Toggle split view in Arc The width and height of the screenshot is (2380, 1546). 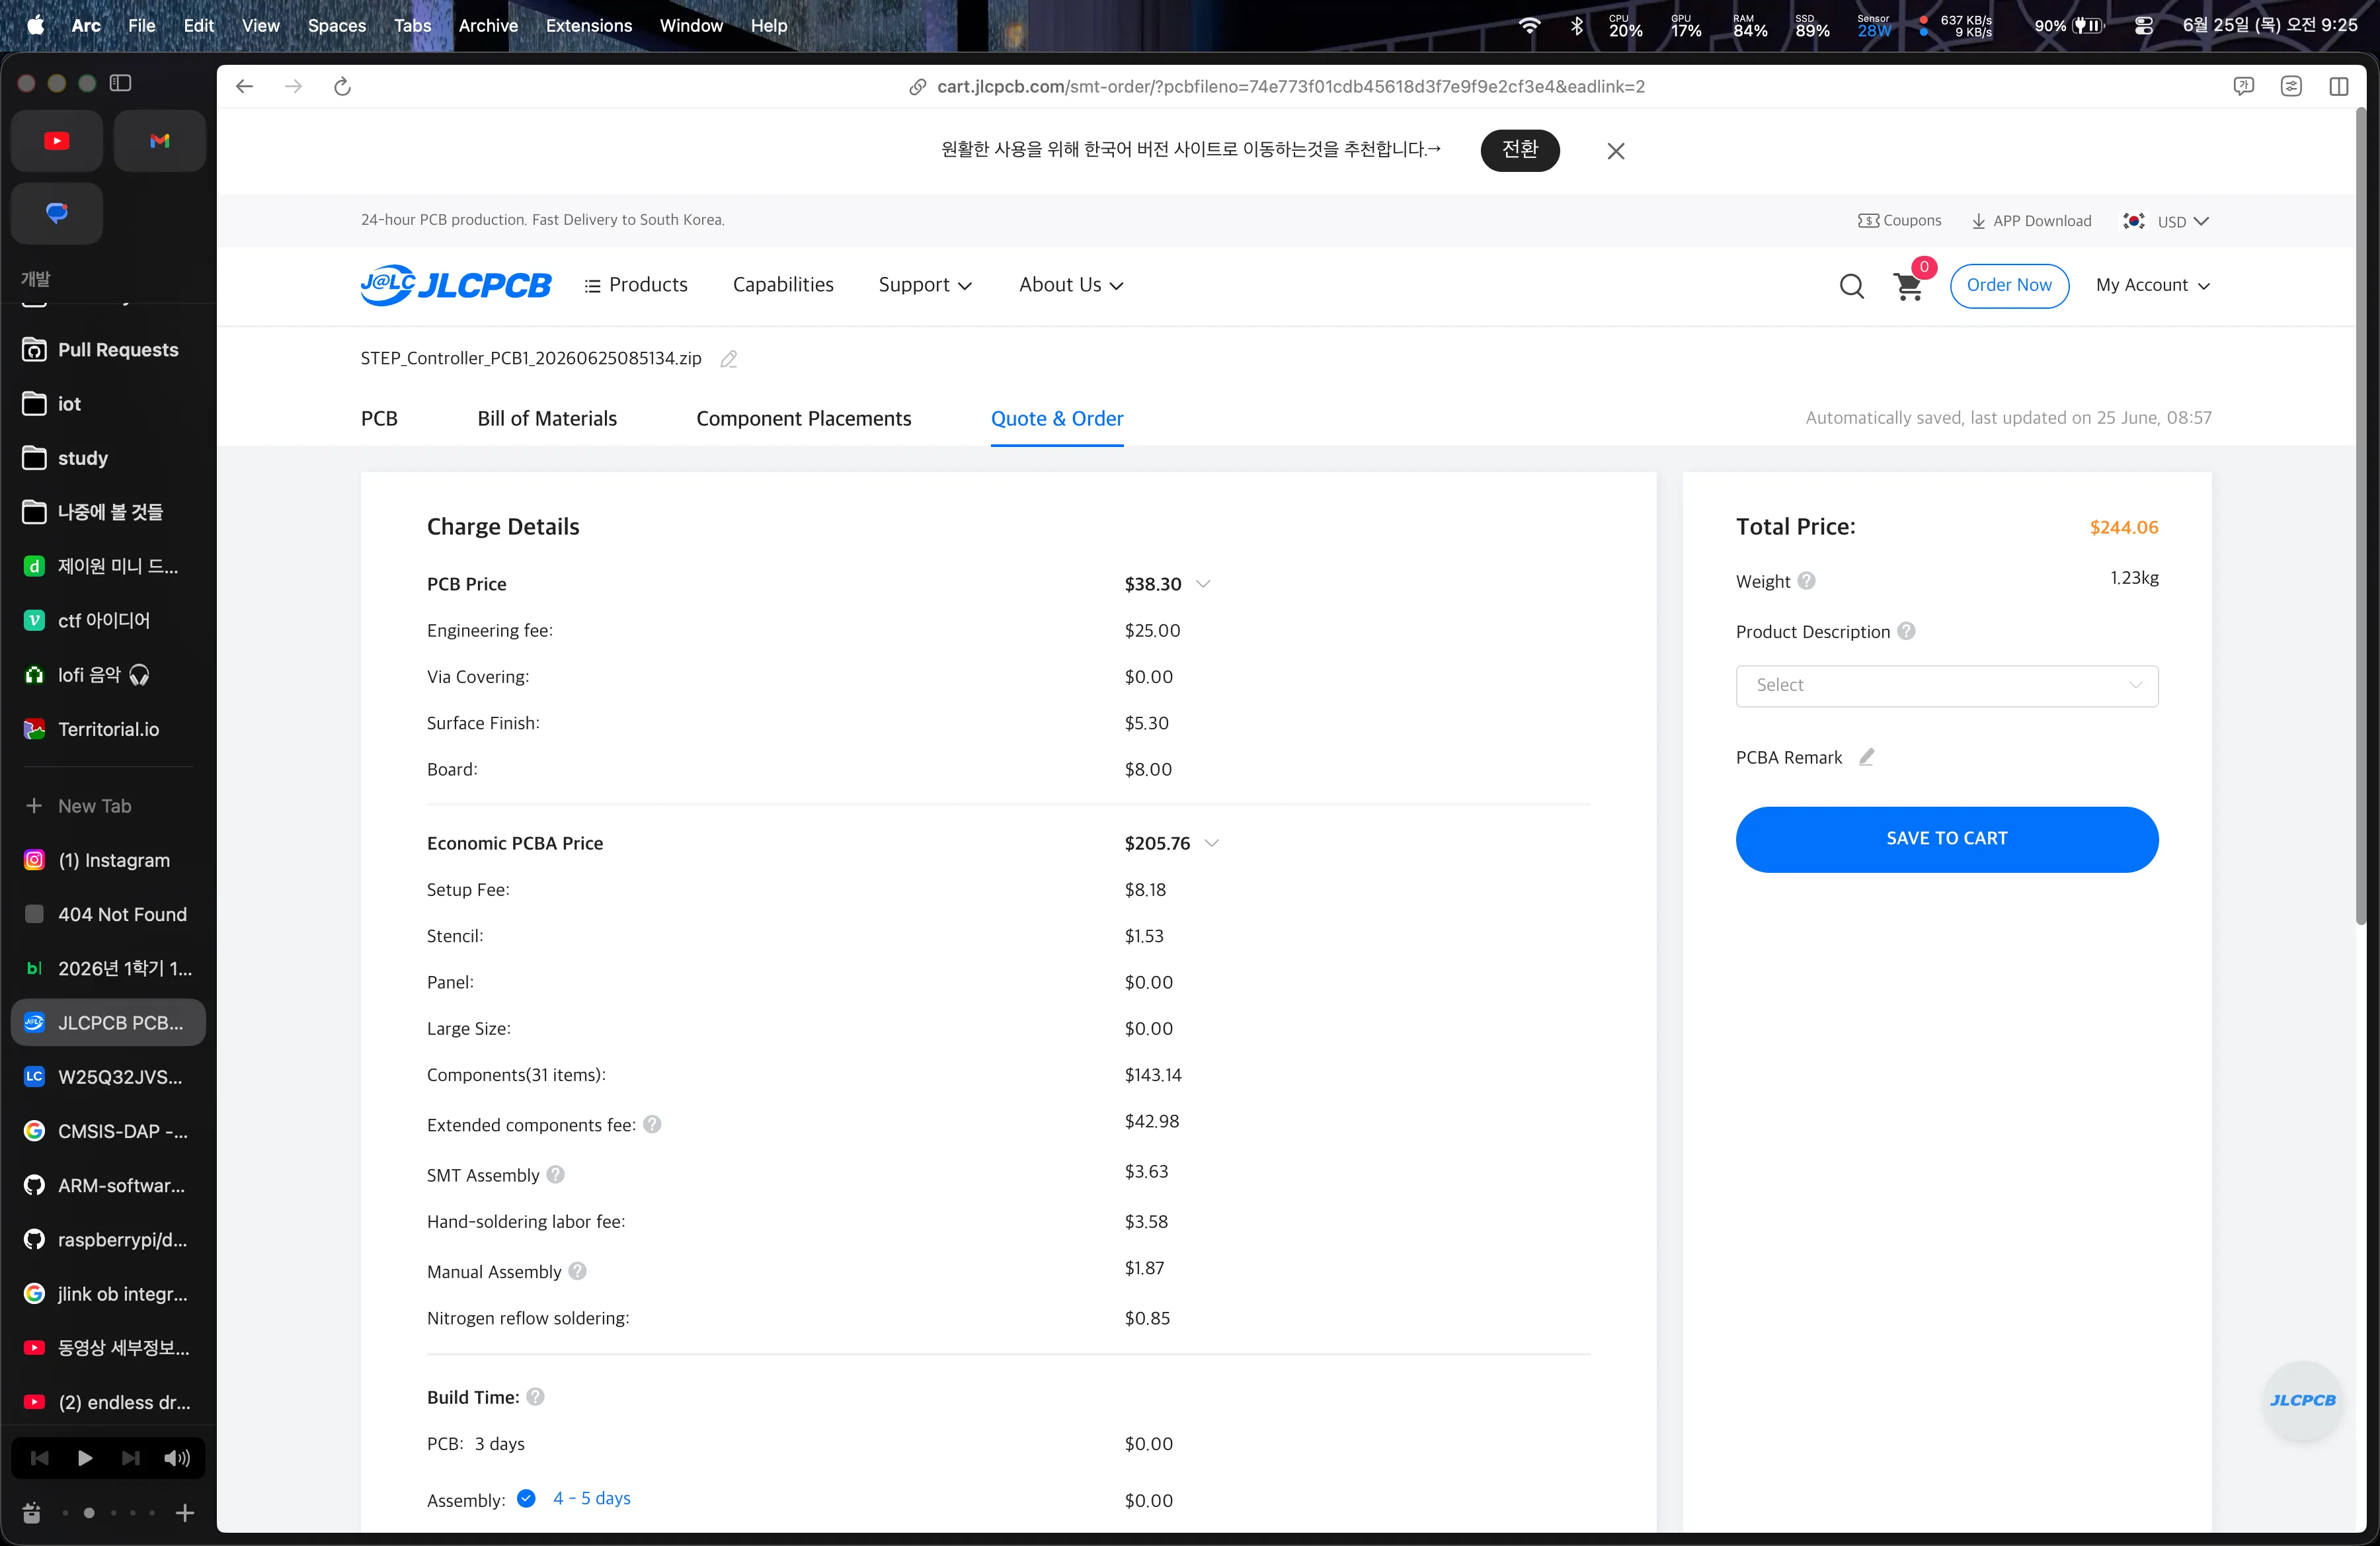click(x=2339, y=87)
